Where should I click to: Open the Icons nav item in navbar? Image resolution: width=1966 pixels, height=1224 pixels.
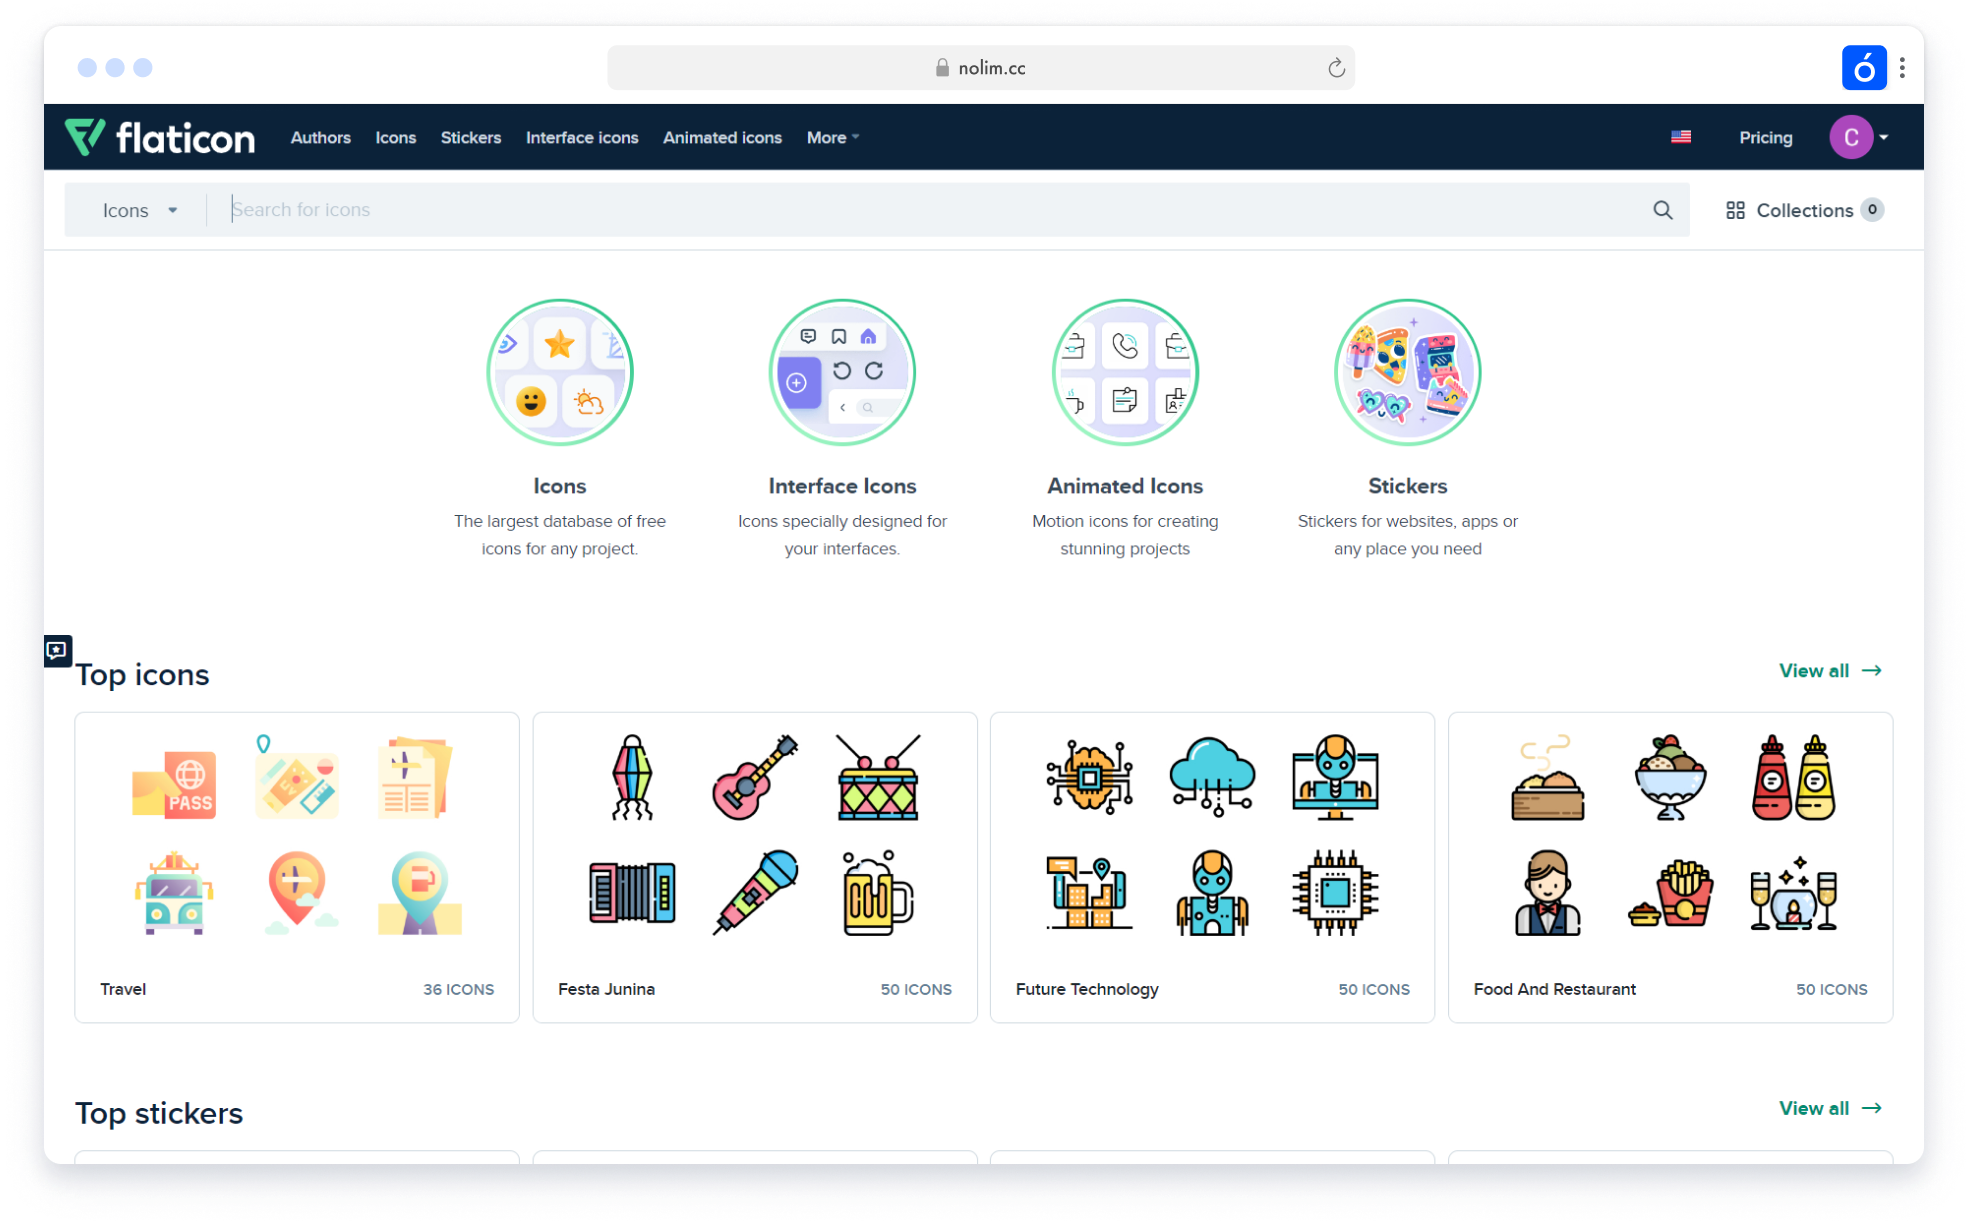pyautogui.click(x=396, y=138)
